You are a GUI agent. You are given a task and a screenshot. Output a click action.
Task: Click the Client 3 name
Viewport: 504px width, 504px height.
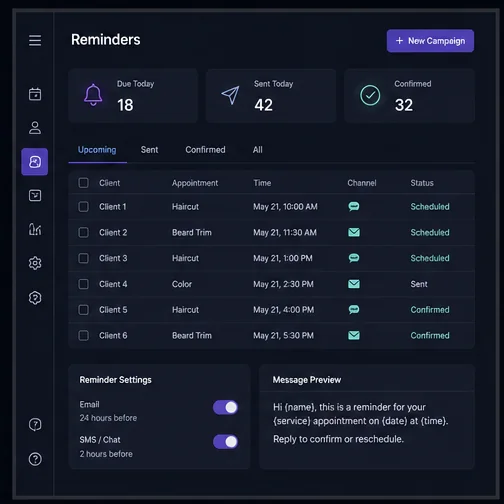pyautogui.click(x=113, y=258)
